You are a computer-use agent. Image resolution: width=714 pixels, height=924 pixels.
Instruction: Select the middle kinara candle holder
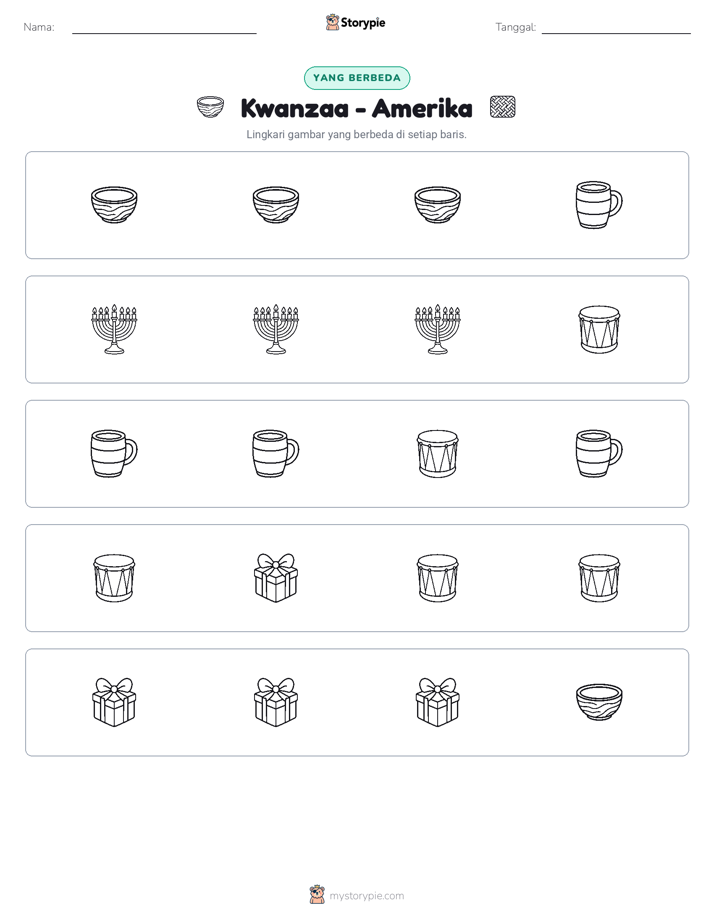(276, 329)
